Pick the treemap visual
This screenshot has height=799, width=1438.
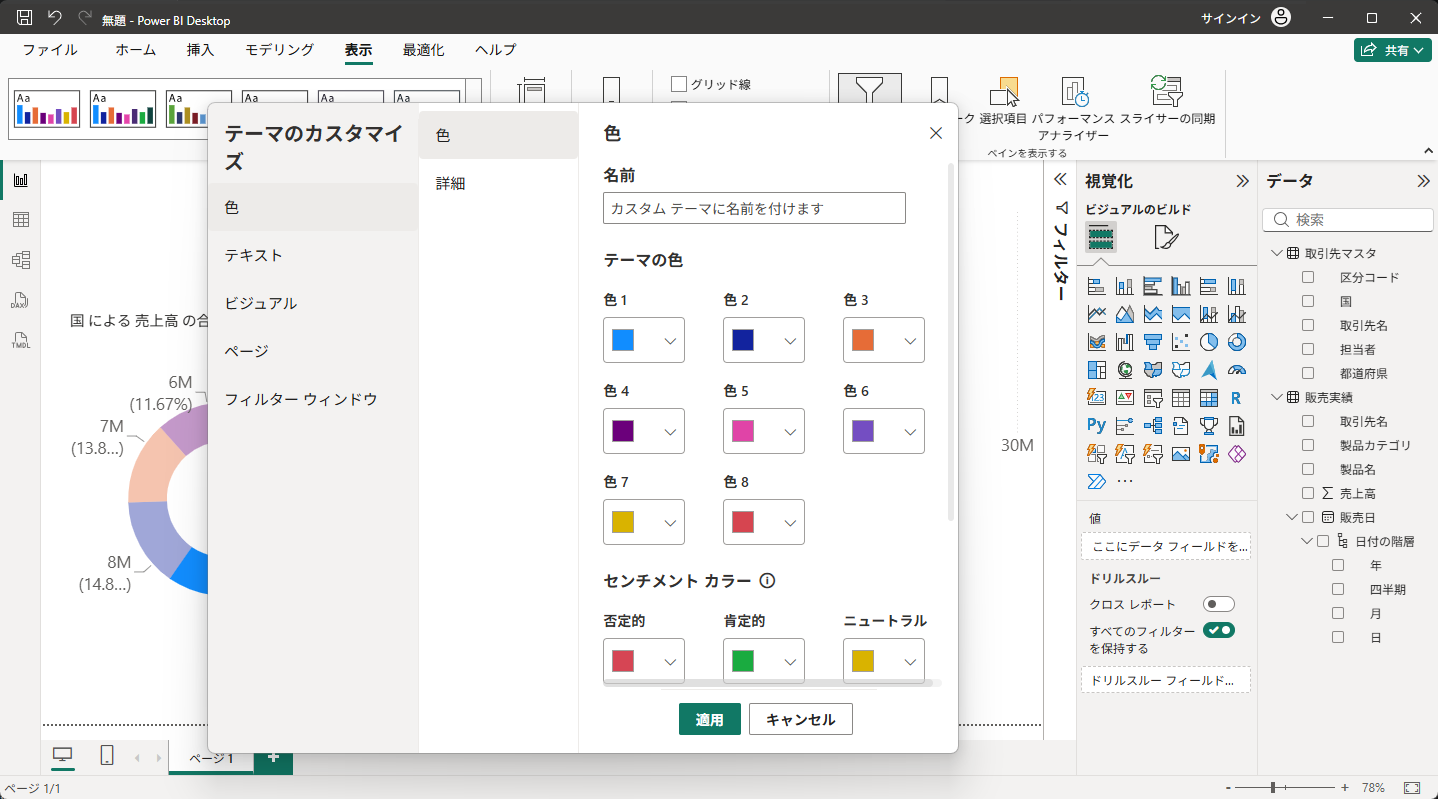(x=1097, y=370)
